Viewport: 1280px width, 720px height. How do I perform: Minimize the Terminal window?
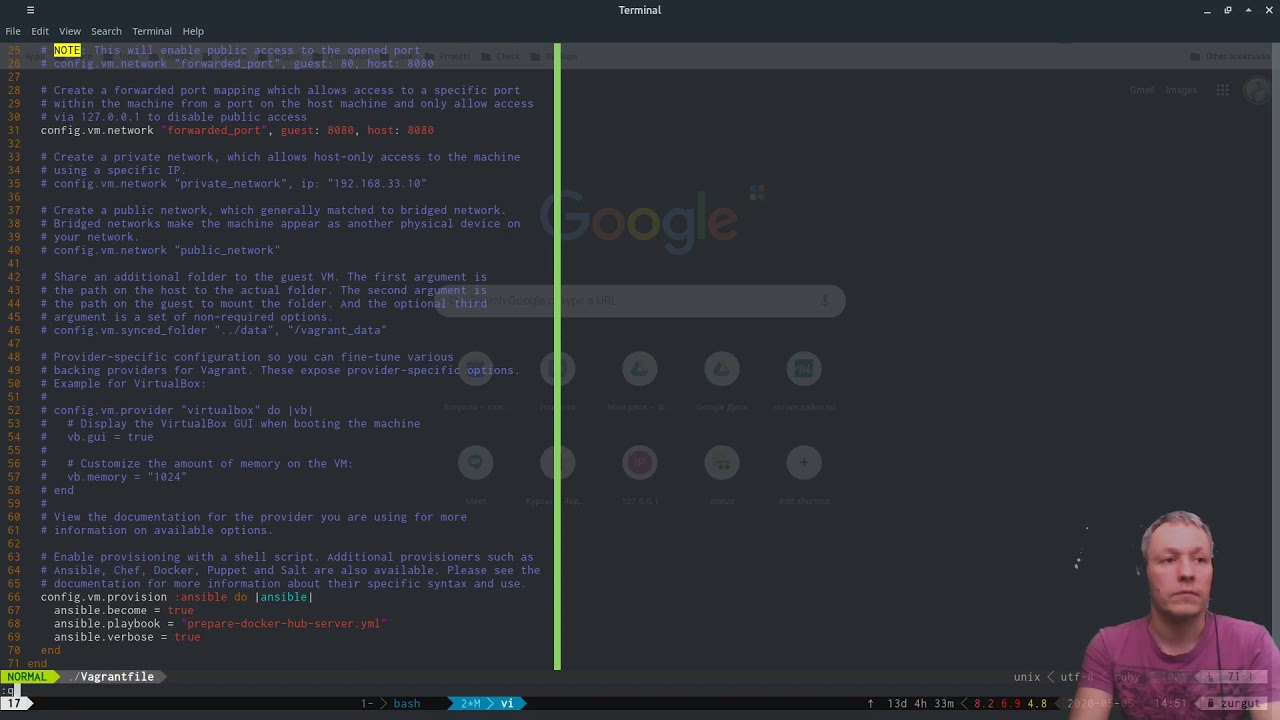(1208, 10)
